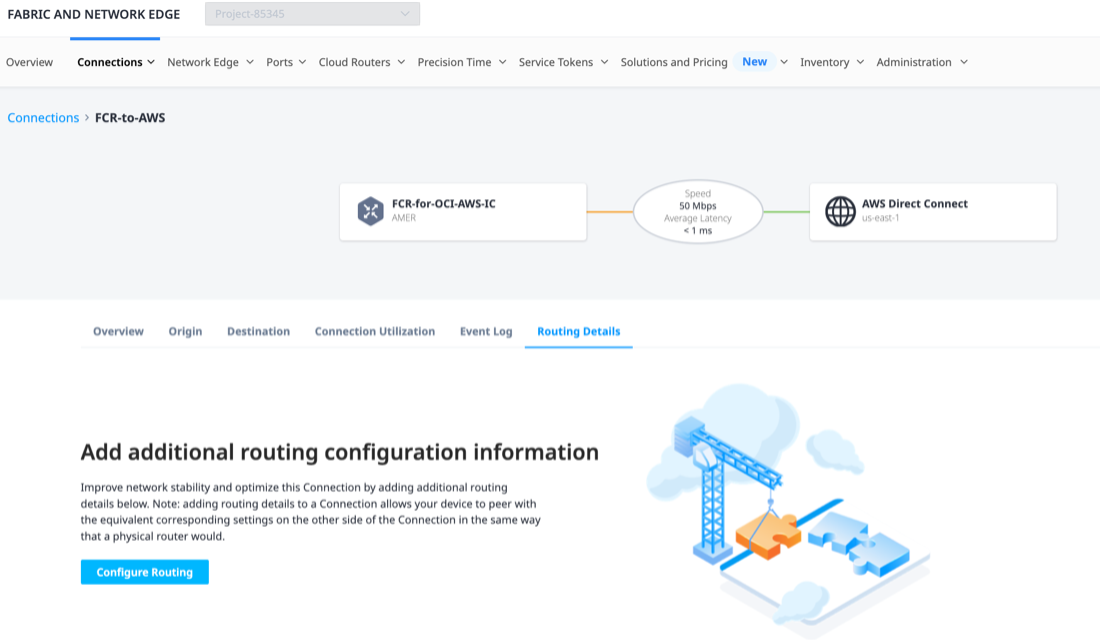
Task: Go to the Overview top navigation item
Action: pyautogui.click(x=29, y=62)
